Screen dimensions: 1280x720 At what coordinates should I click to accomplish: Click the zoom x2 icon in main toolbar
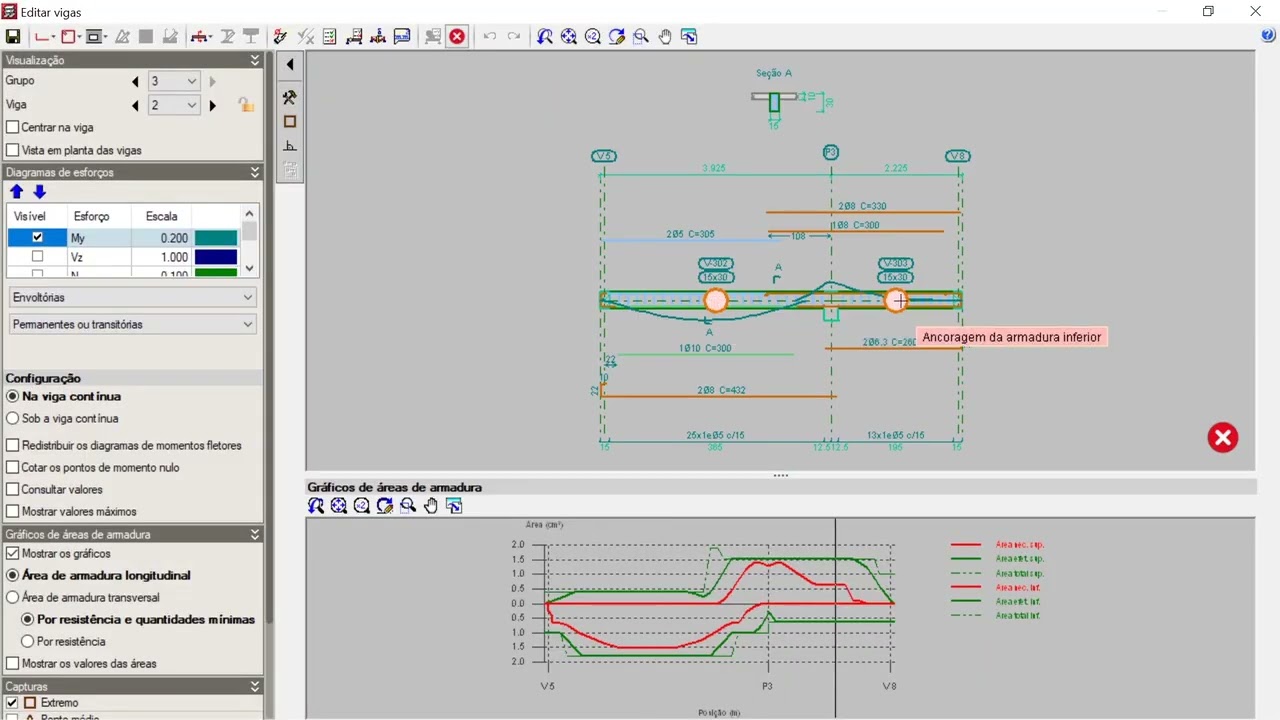593,37
